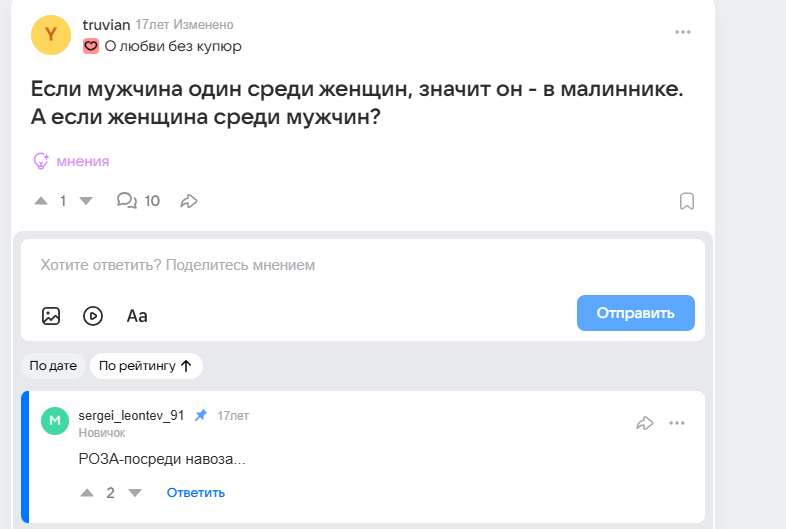Sort answers По дате
Viewport: 786px width, 529px height.
[x=53, y=366]
